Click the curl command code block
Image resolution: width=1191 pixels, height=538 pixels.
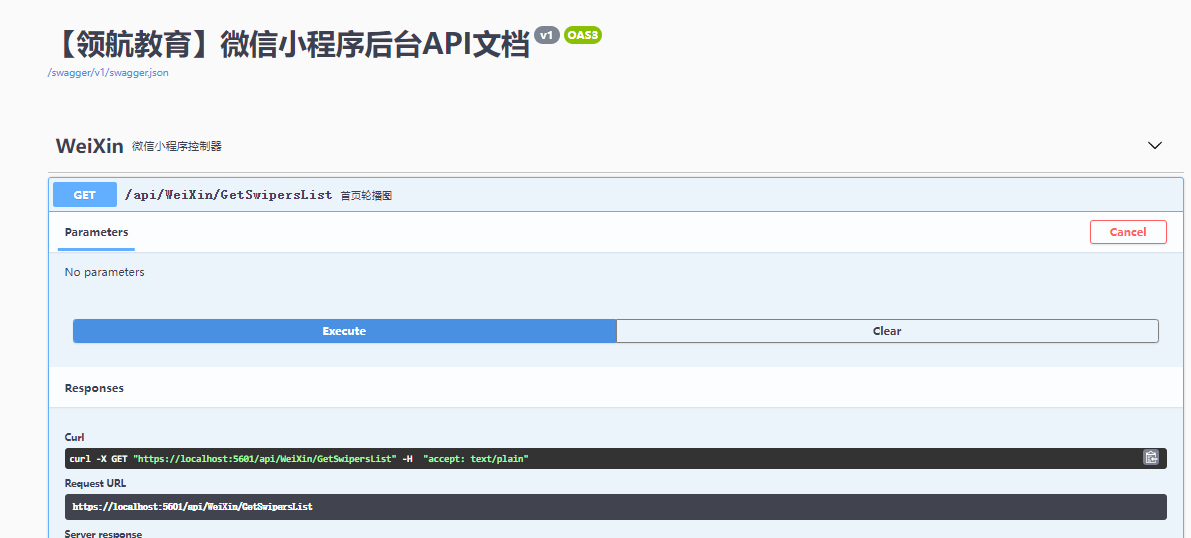pos(616,458)
